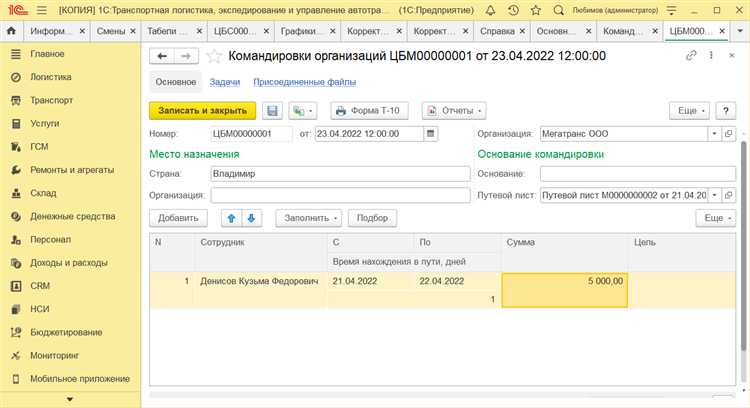Save document with floppy disk icon

point(272,110)
